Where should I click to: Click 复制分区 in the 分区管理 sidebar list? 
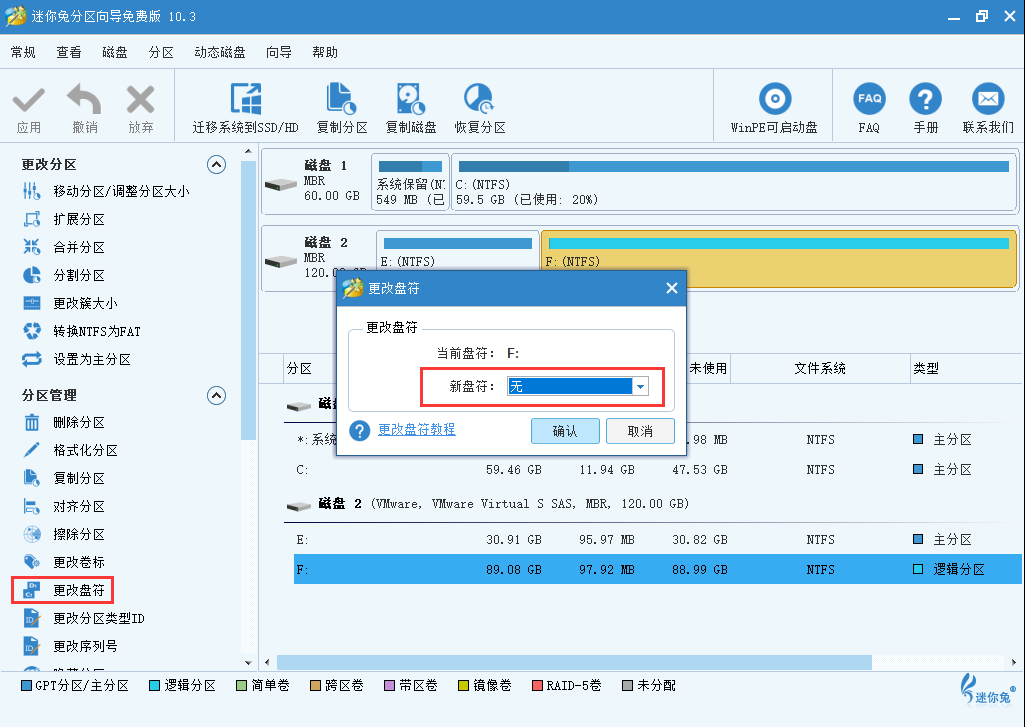63,479
